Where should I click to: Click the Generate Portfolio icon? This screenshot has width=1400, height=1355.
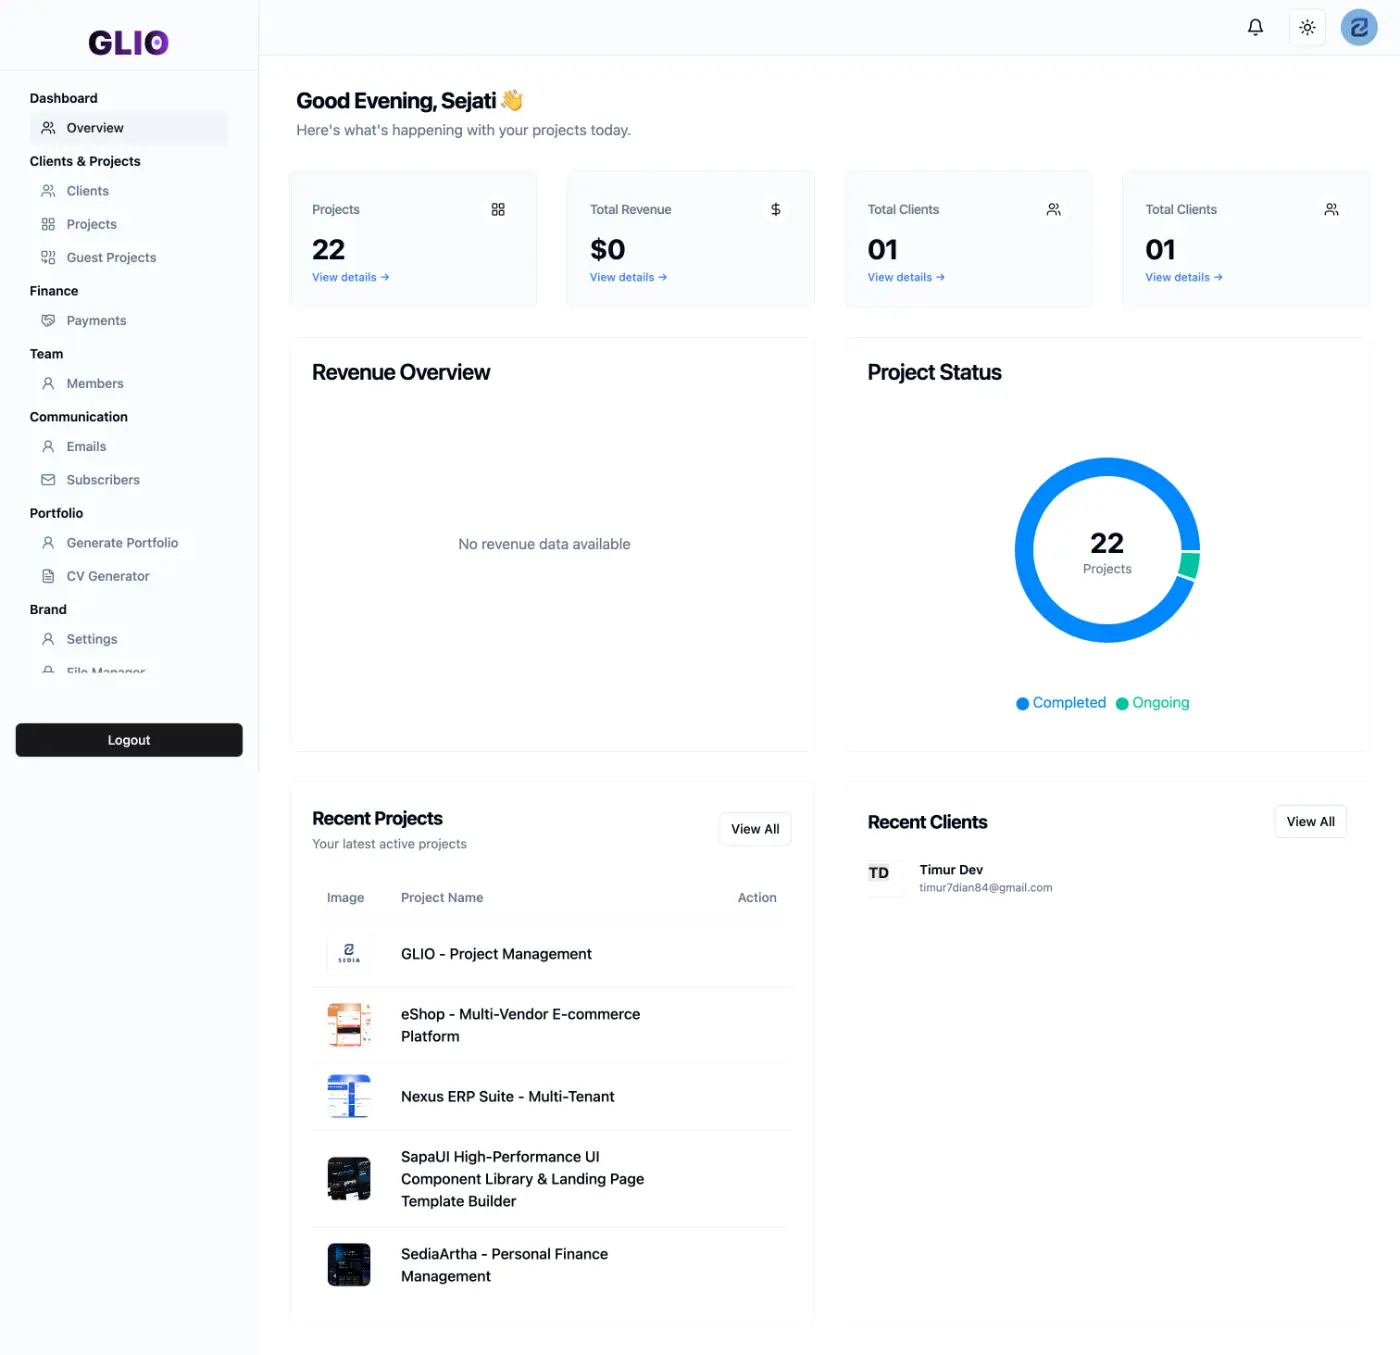48,543
